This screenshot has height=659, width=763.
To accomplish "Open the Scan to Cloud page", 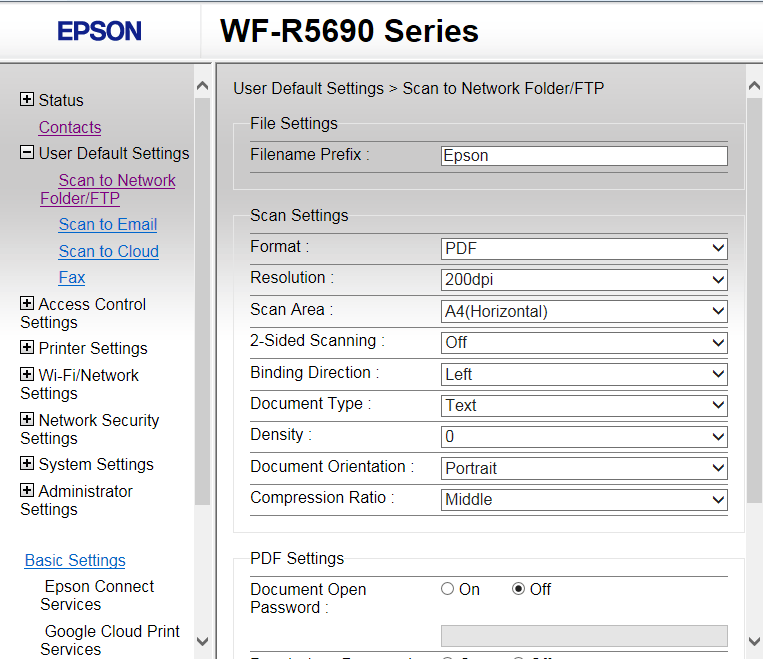I will point(108,251).
